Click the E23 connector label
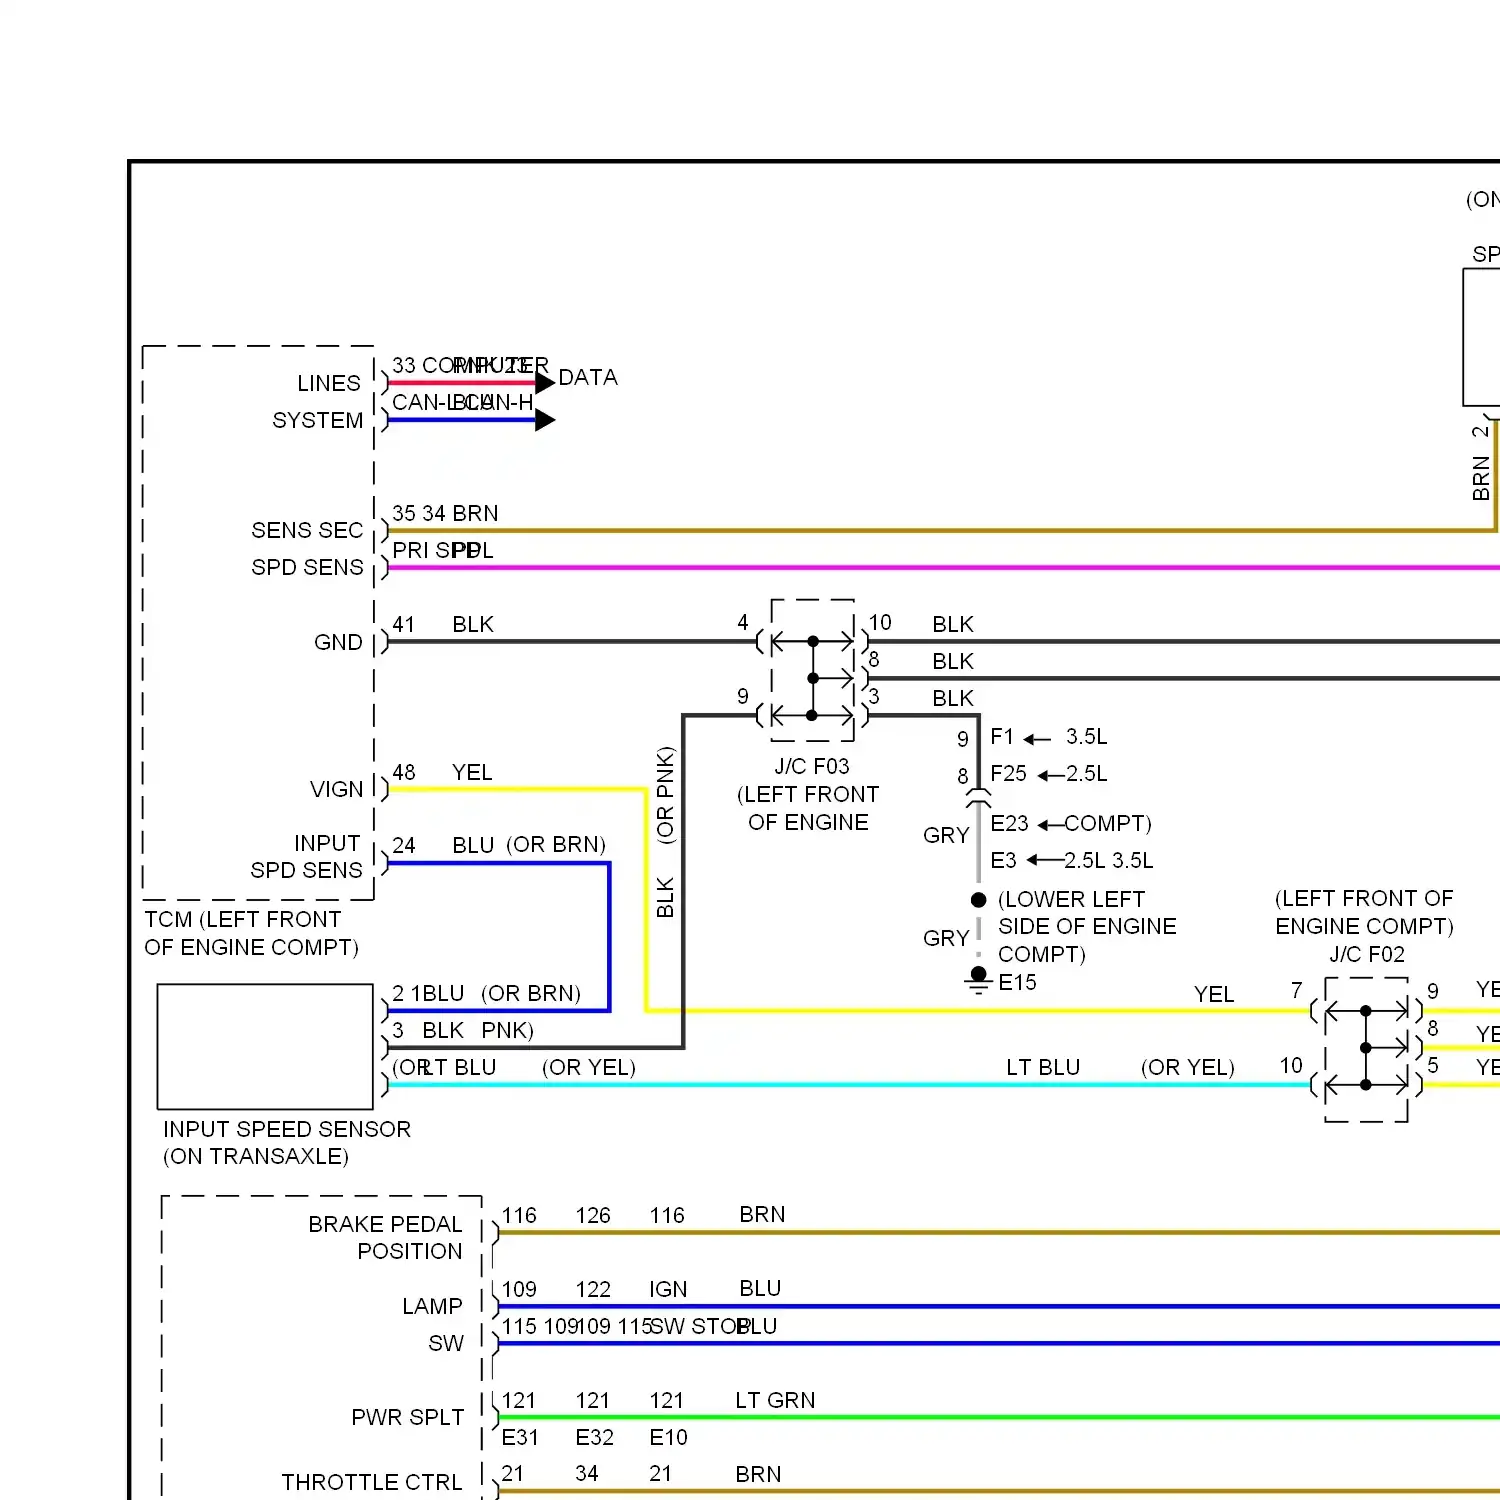1500x1500 pixels. [x=1009, y=823]
